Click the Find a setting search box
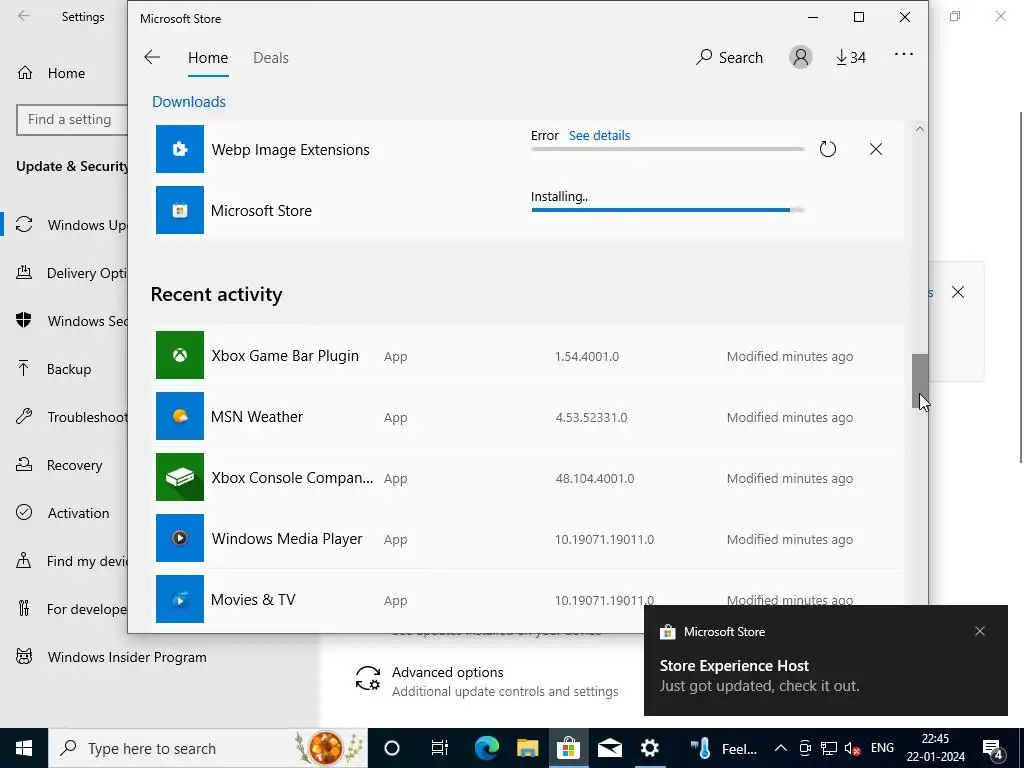Viewport: 1024px width, 768px height. tap(72, 120)
